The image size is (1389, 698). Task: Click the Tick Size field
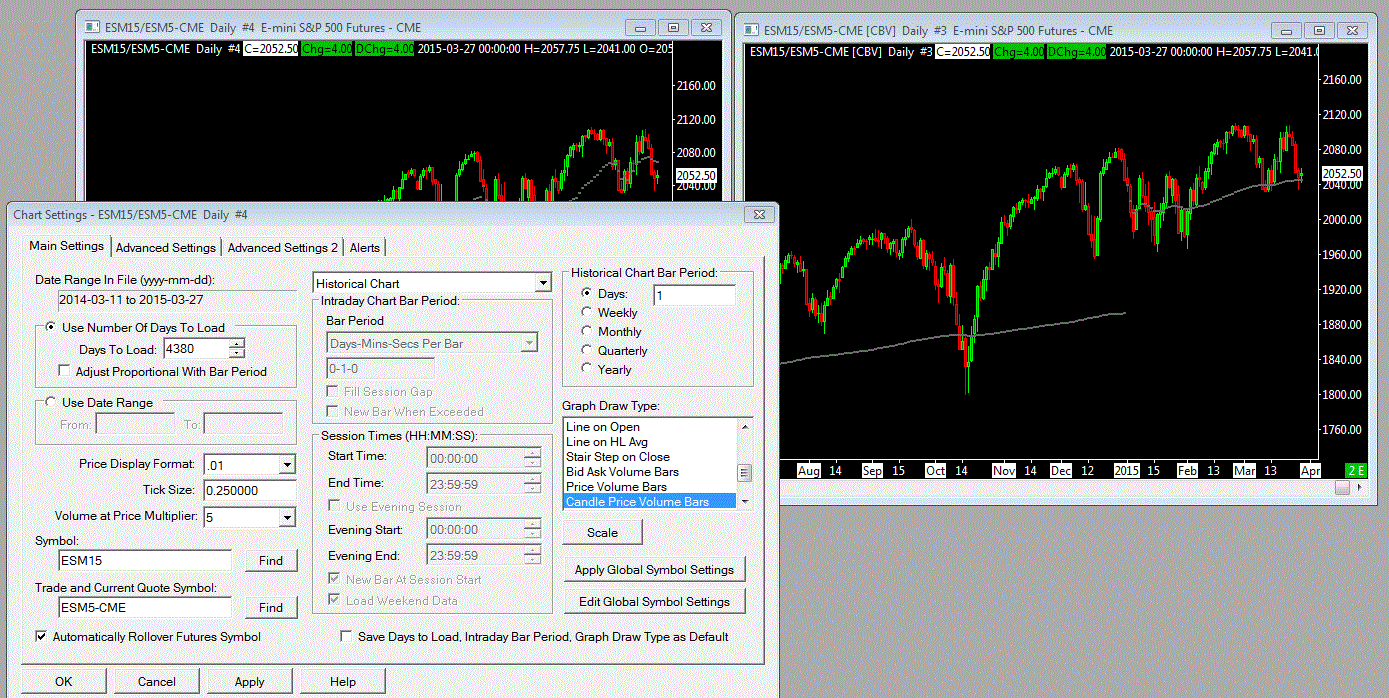250,490
